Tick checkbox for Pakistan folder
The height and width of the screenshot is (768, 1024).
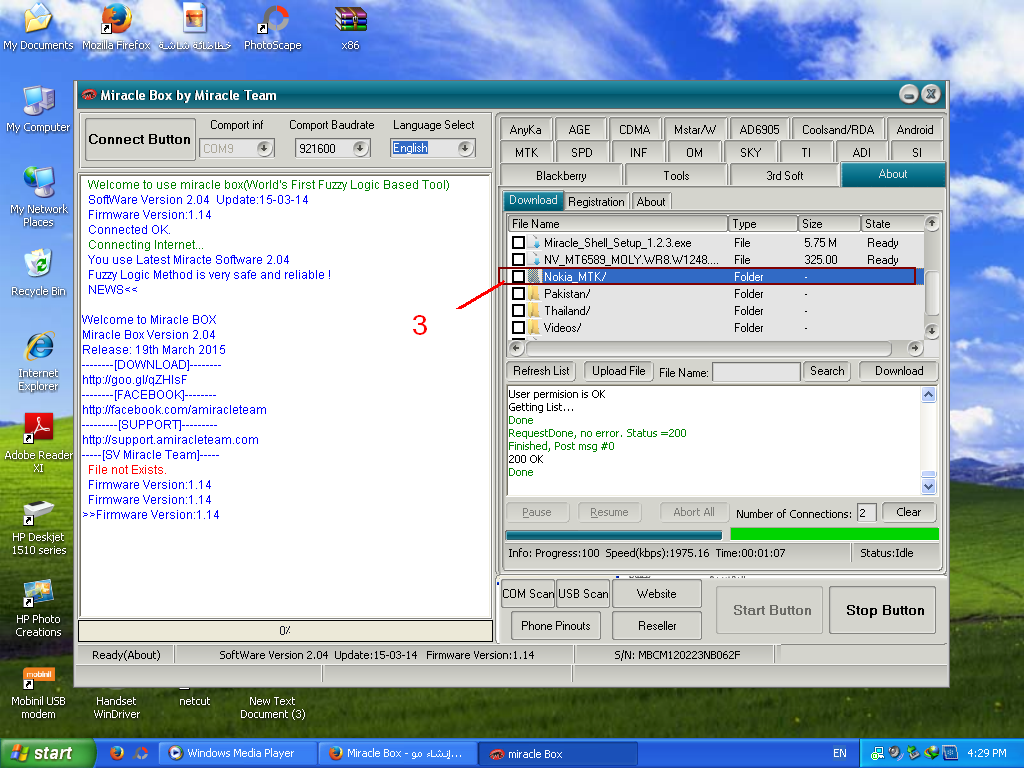(x=518, y=293)
